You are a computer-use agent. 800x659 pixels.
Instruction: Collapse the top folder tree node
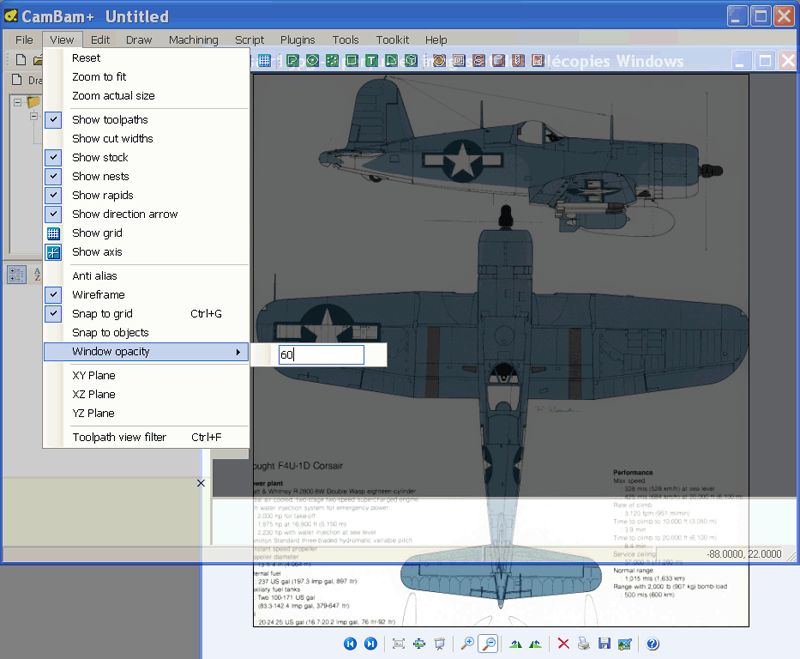pos(17,102)
